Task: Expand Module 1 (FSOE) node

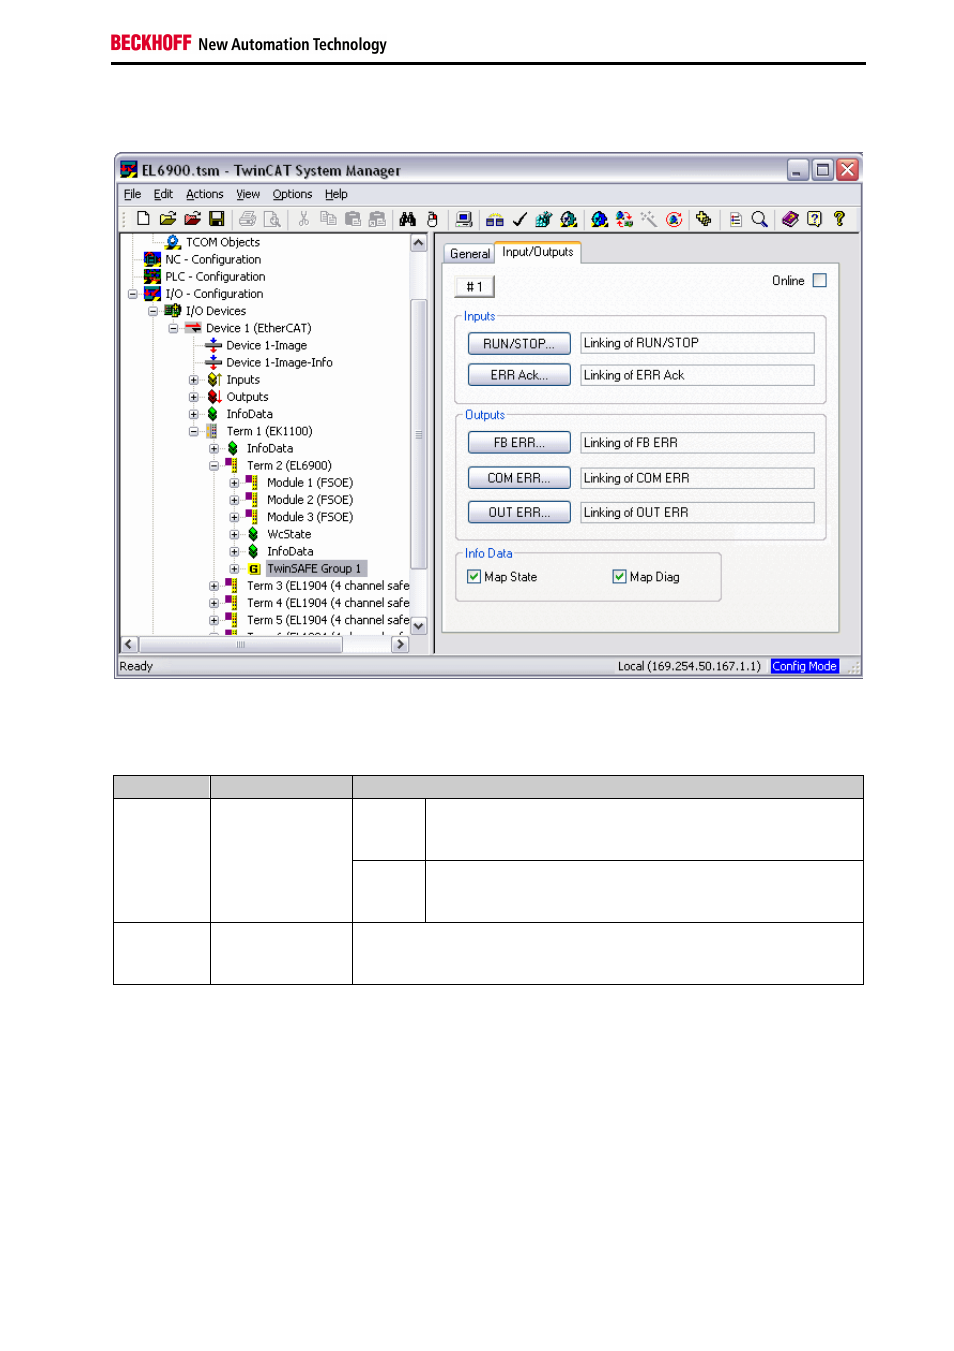Action: pos(234,483)
